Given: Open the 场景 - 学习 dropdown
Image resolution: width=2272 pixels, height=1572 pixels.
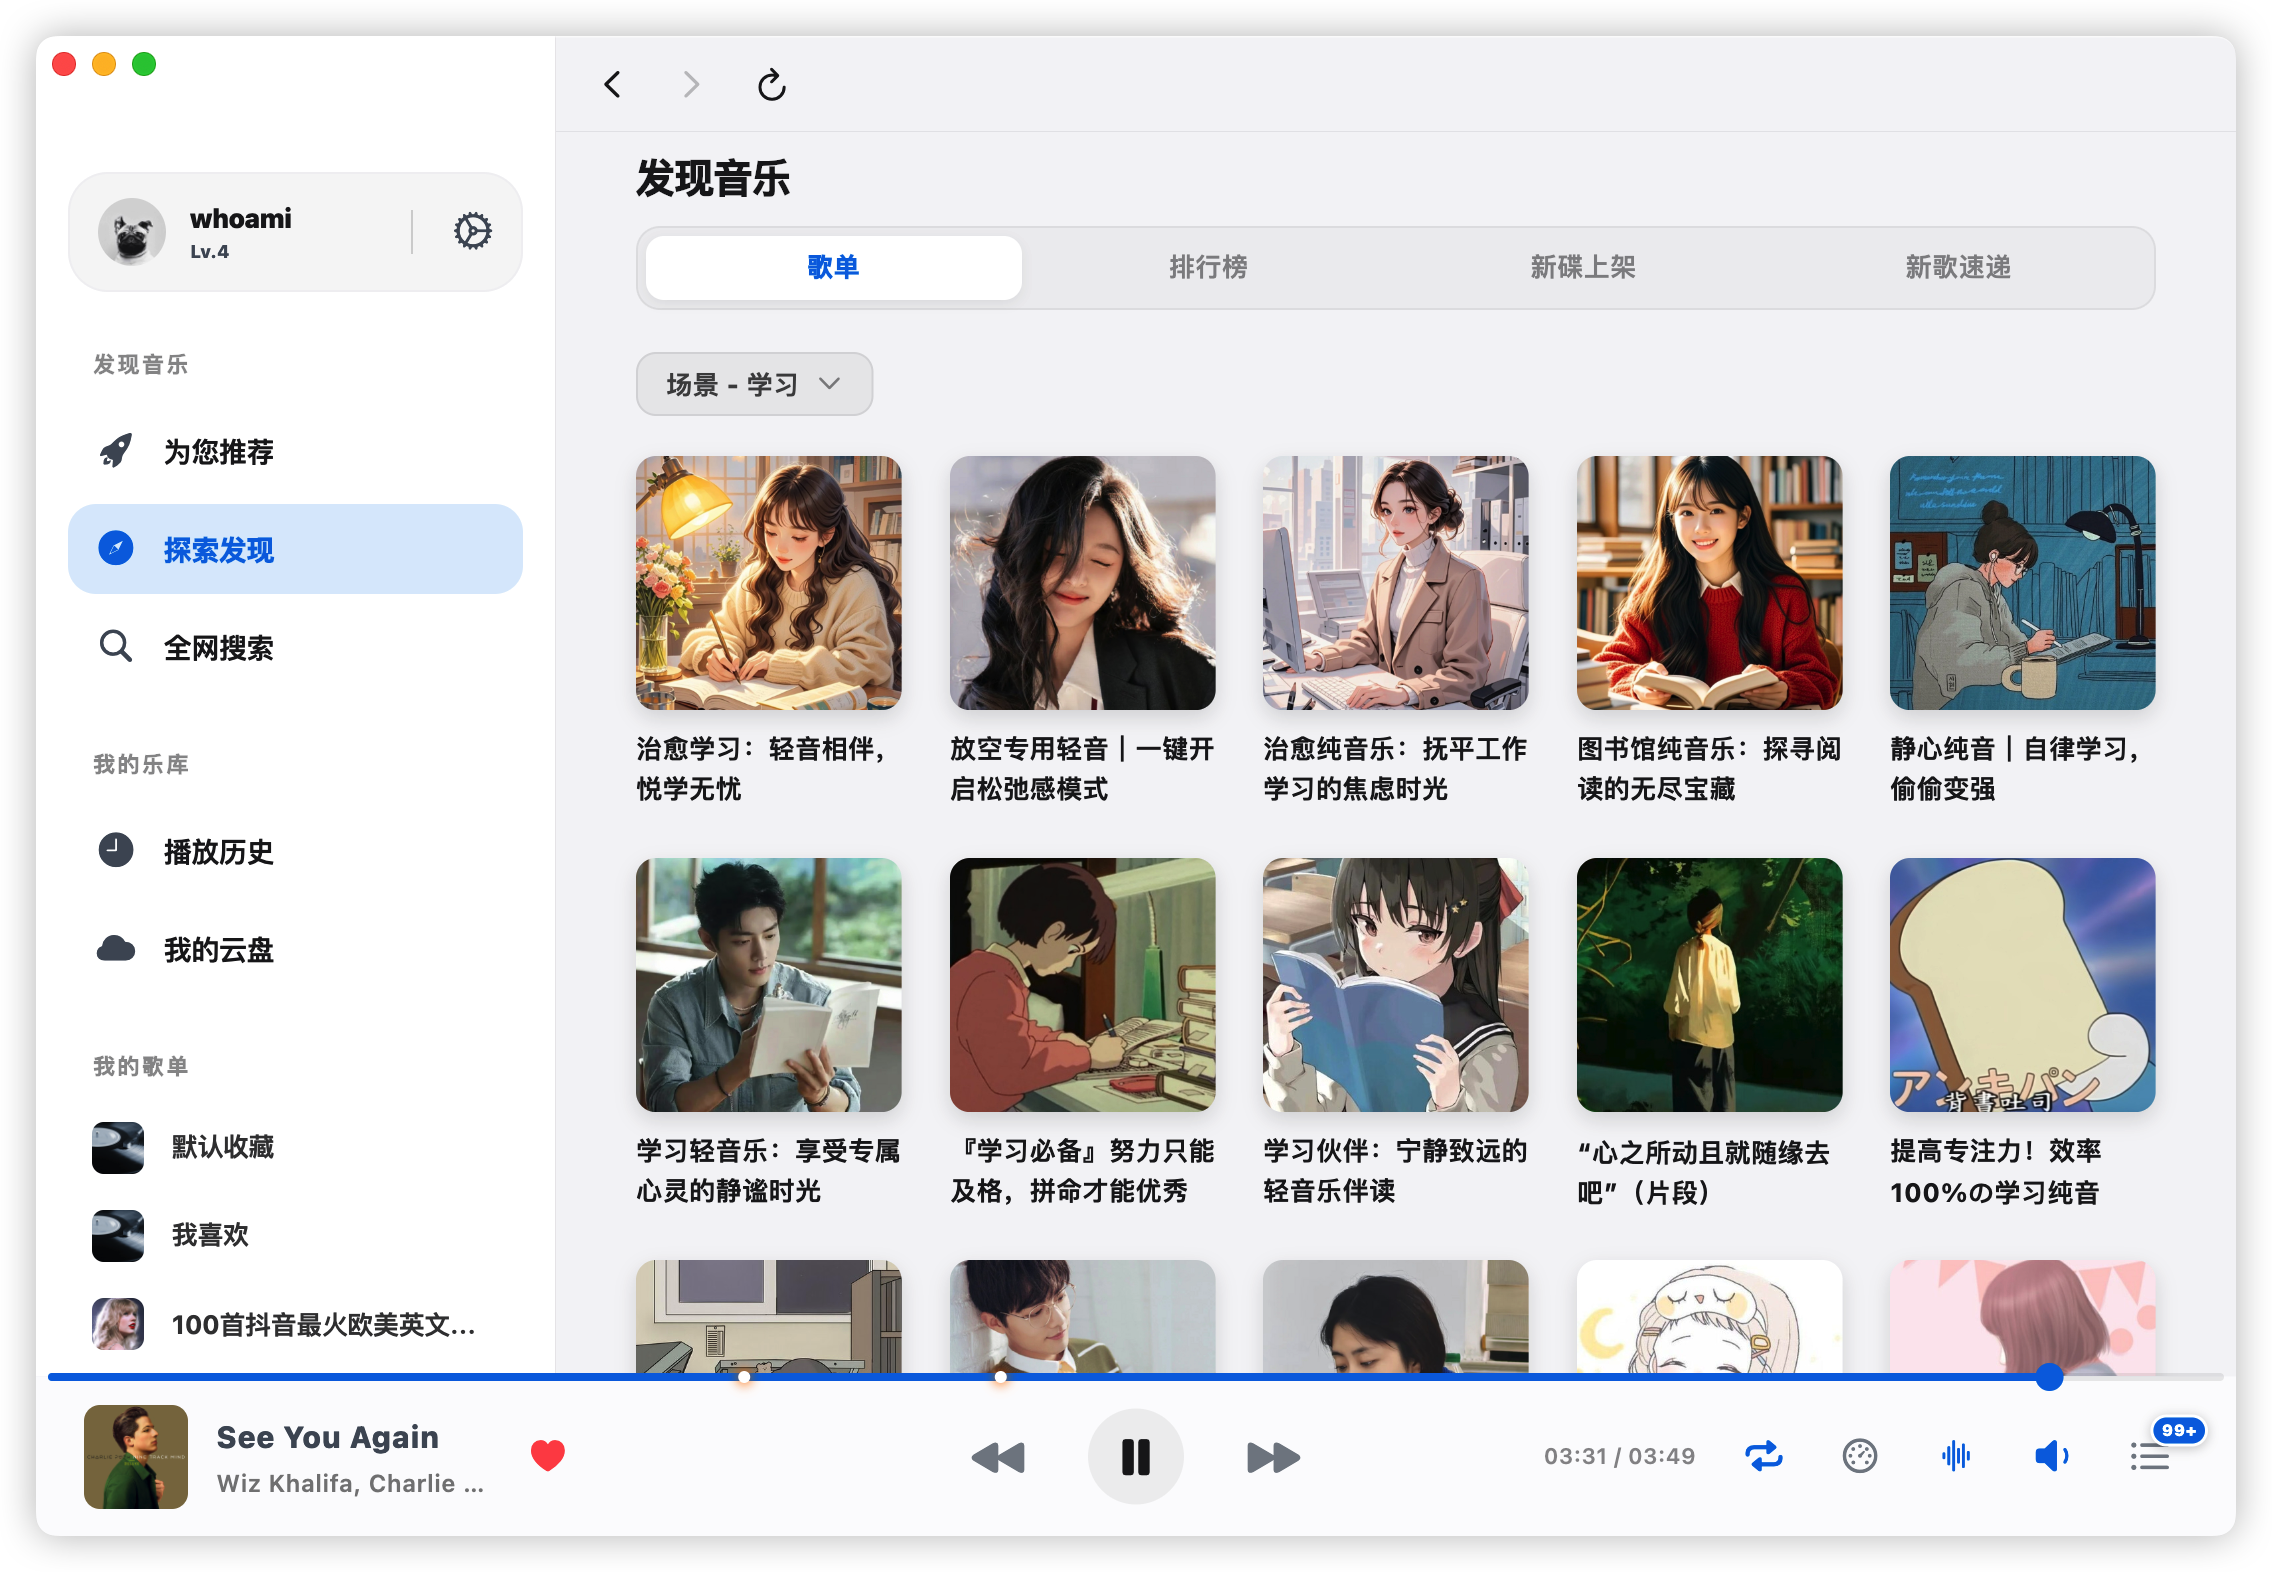Looking at the screenshot, I should (753, 384).
